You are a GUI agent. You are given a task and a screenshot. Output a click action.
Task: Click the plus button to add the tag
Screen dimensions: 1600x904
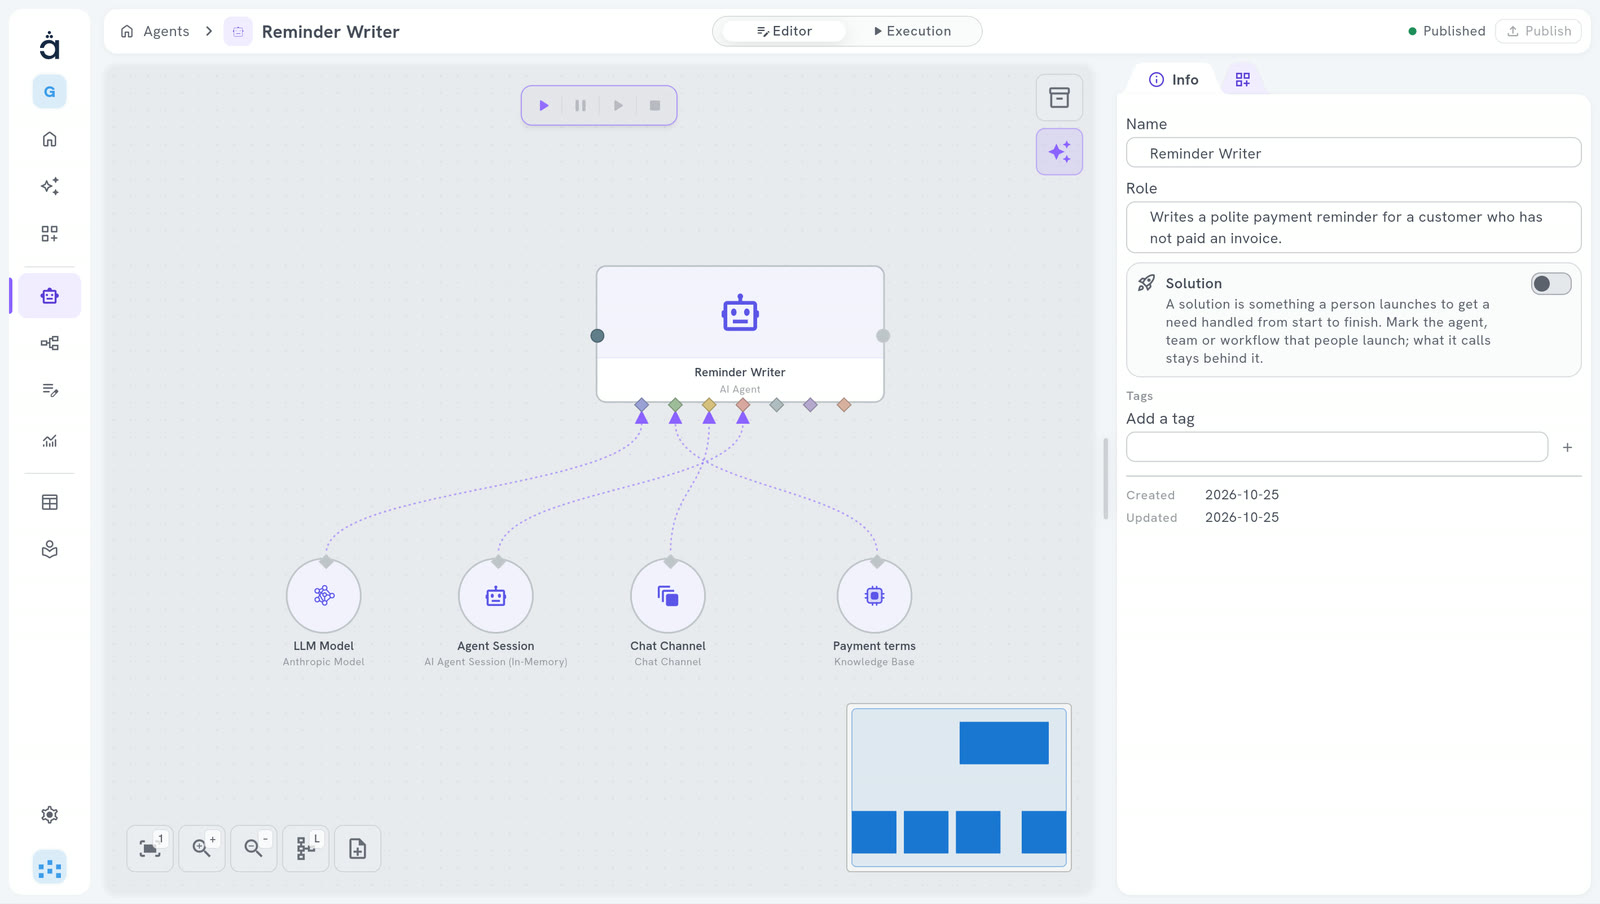[x=1567, y=447]
